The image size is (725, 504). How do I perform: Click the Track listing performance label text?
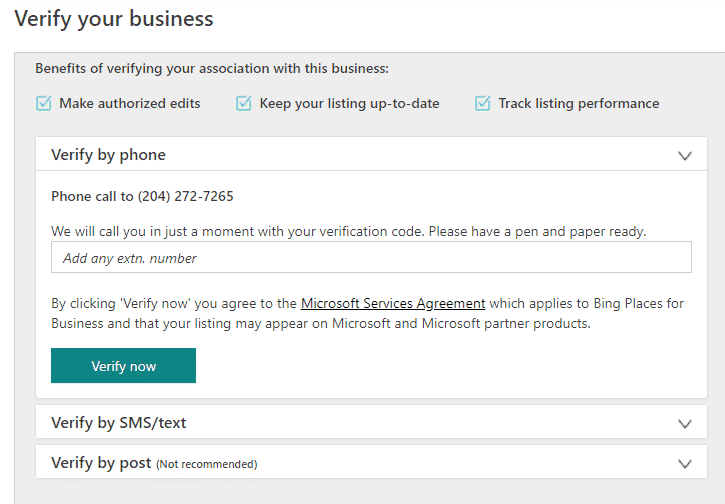579,103
